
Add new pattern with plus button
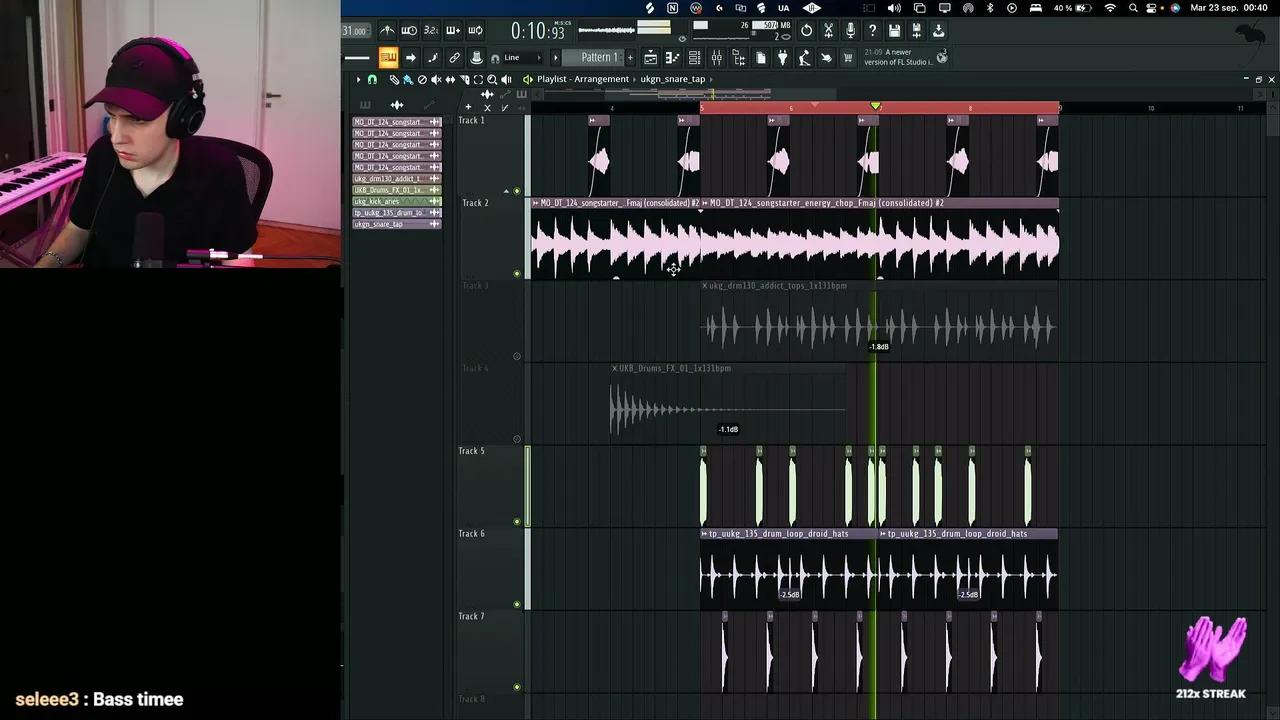pos(630,57)
